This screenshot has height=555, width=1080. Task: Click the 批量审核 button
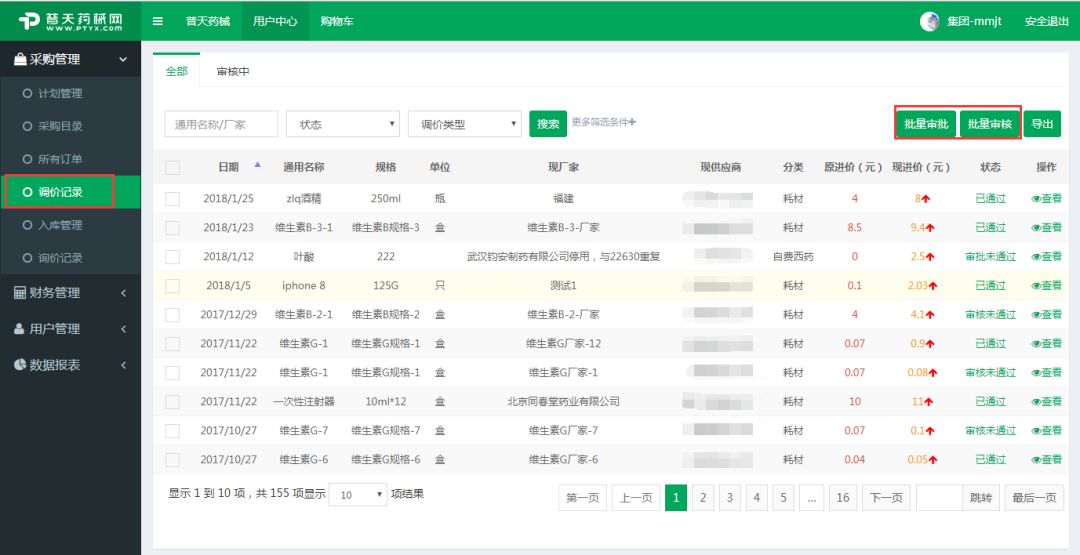click(x=990, y=124)
